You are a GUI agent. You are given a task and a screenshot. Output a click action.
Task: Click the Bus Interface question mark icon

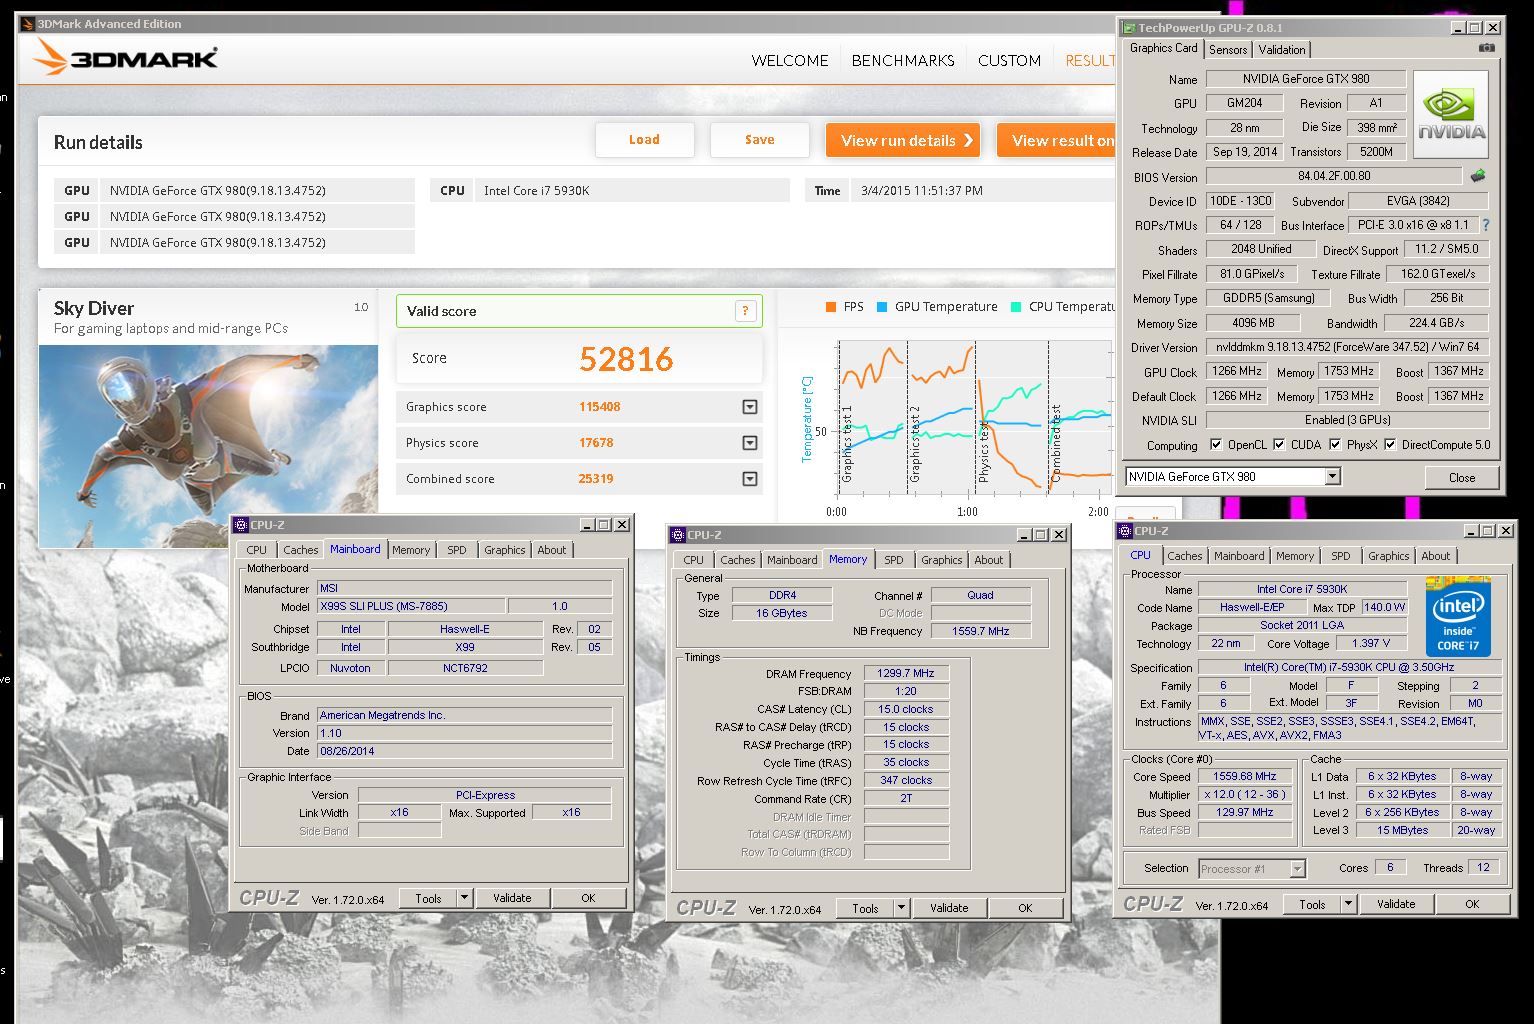(1485, 225)
